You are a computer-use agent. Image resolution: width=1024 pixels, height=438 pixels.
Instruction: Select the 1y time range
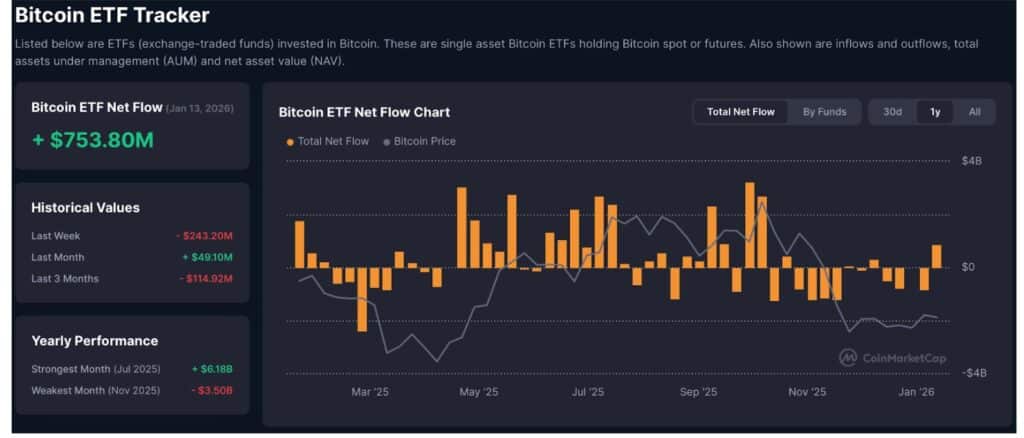[x=935, y=112]
